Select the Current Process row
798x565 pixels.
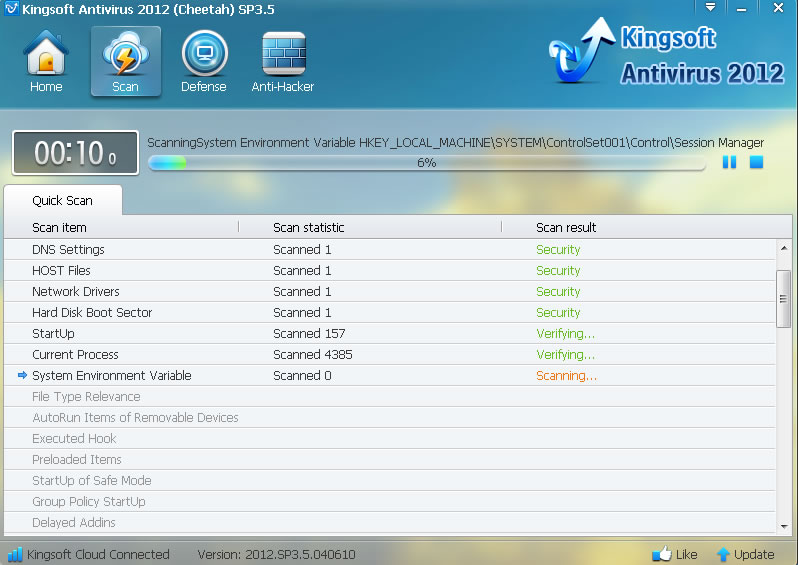(x=389, y=354)
